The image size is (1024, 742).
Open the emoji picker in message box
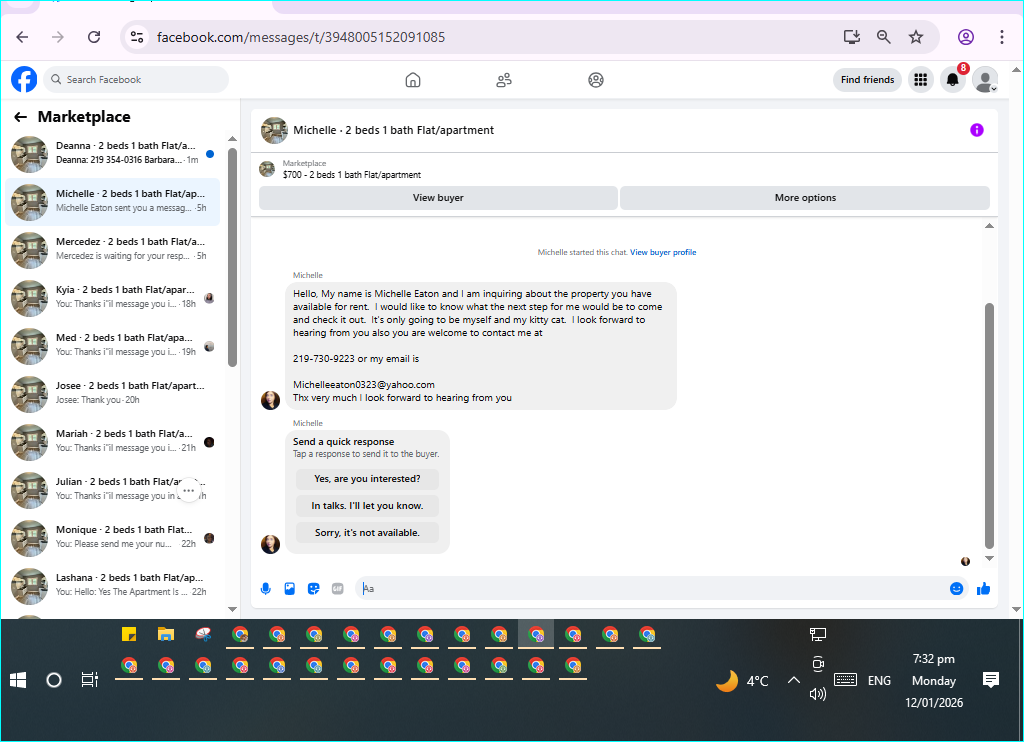(x=956, y=589)
